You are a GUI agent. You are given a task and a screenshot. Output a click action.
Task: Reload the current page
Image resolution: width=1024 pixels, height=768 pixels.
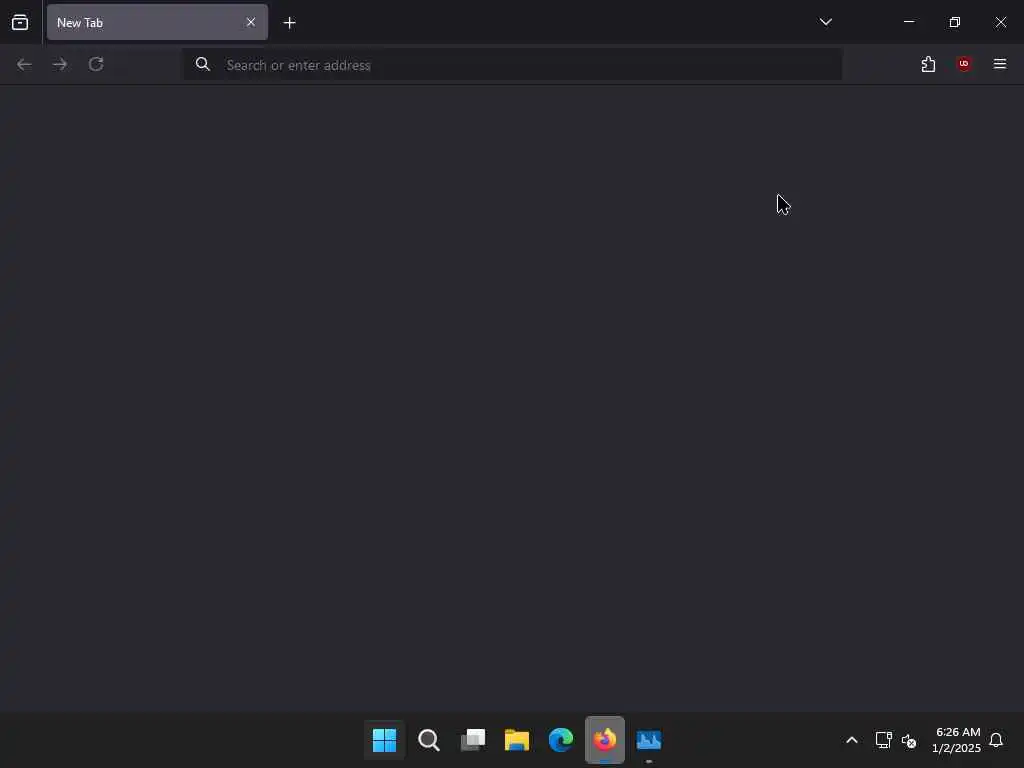96,64
